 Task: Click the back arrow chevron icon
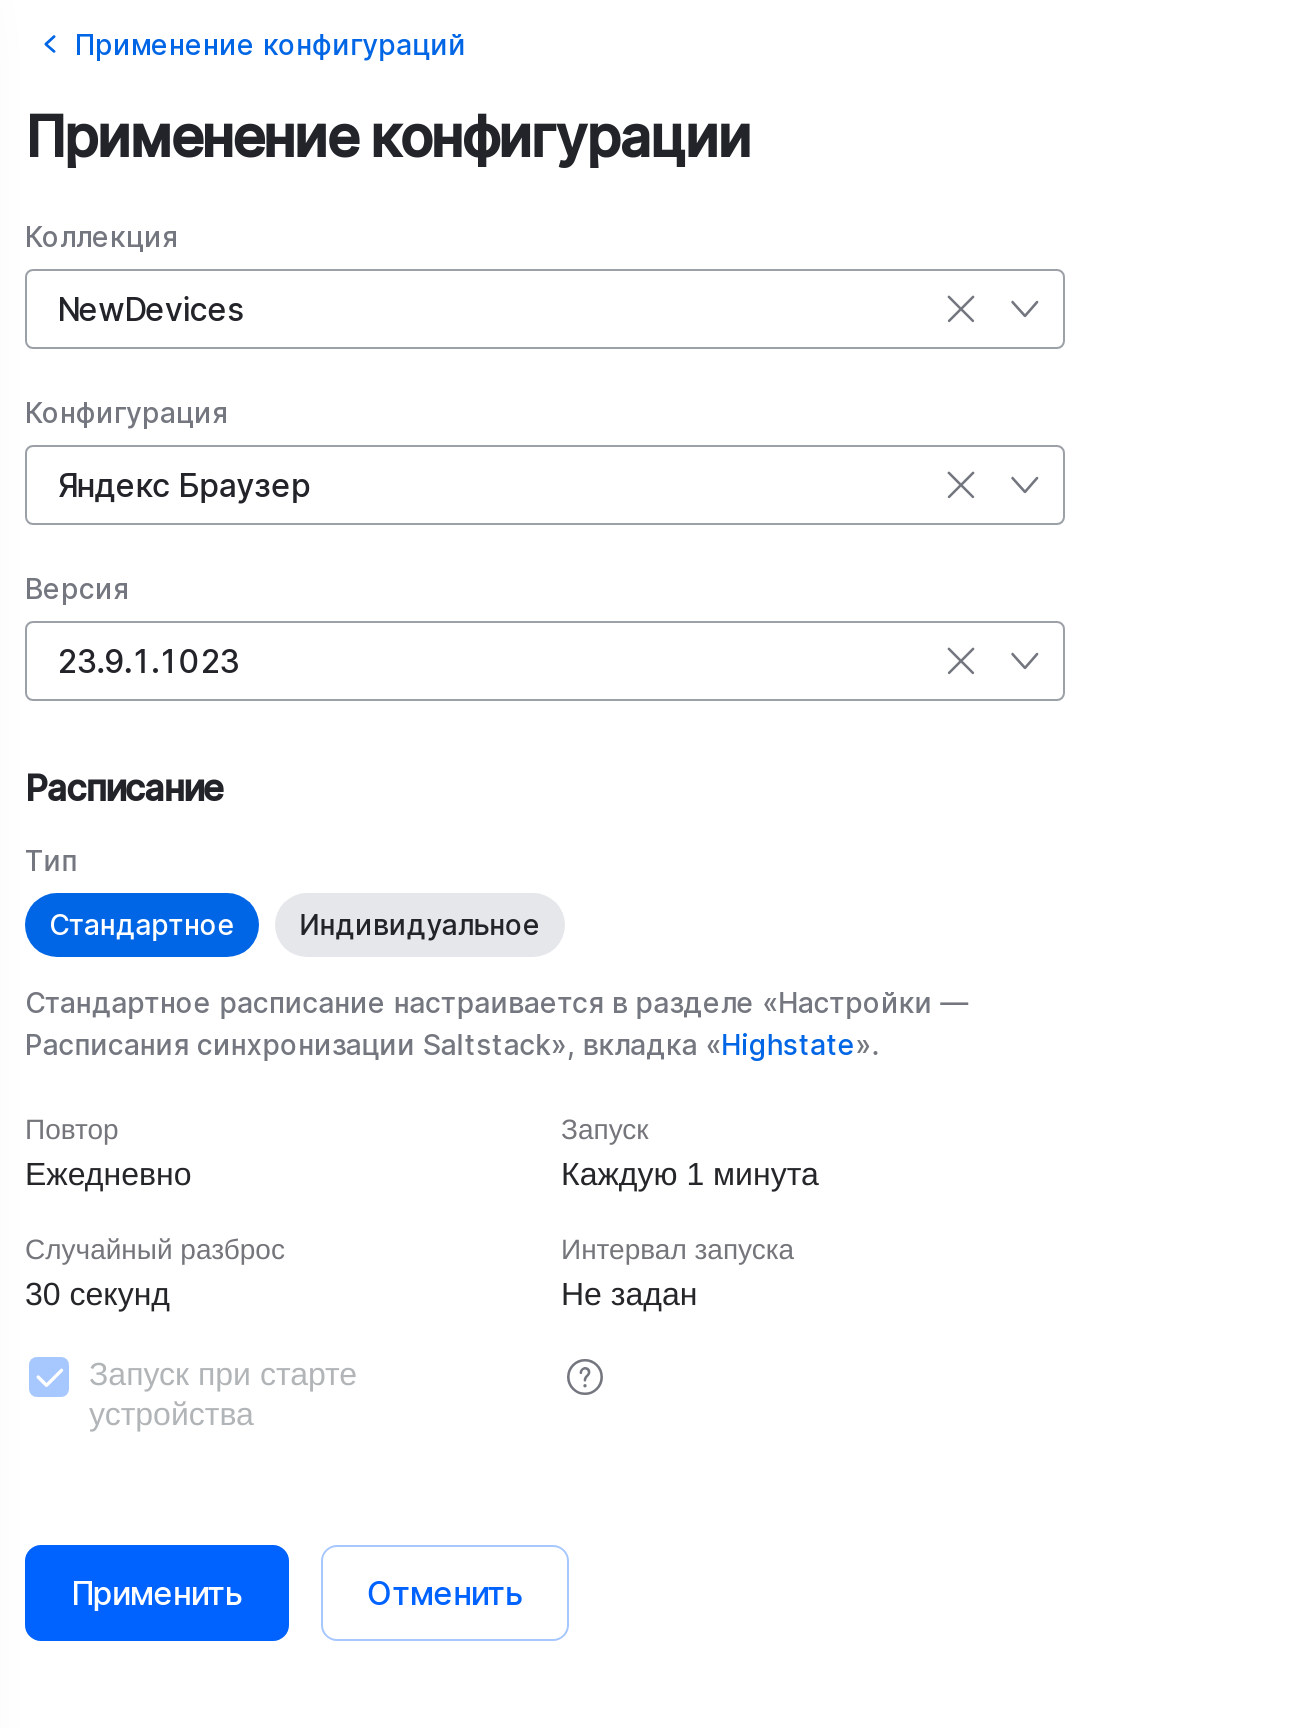coord(49,44)
